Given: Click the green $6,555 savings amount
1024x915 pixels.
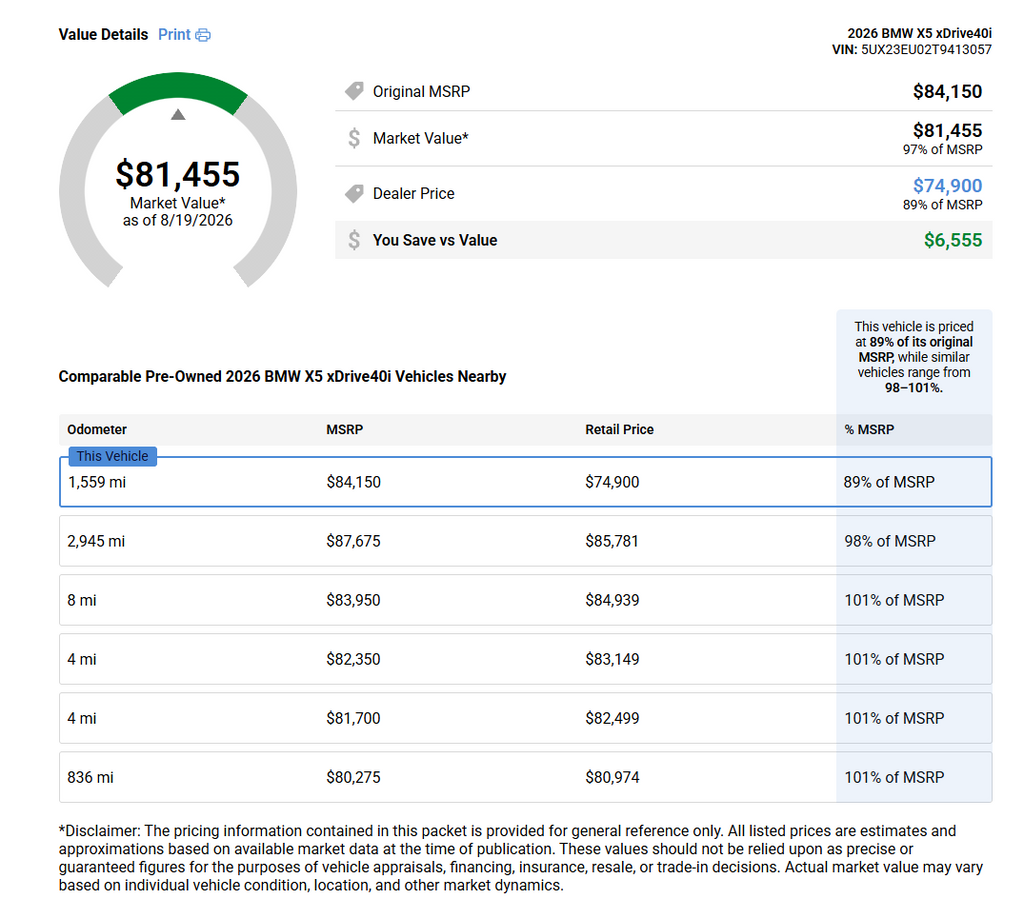Looking at the screenshot, I should (953, 240).
